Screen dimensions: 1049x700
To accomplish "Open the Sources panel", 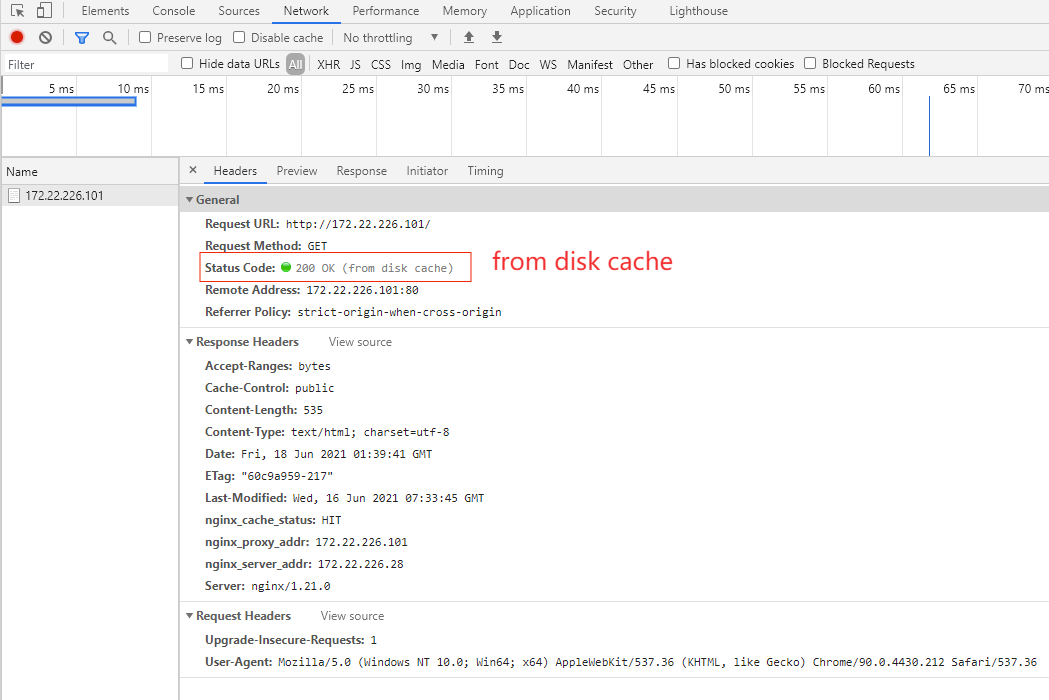I will (239, 11).
